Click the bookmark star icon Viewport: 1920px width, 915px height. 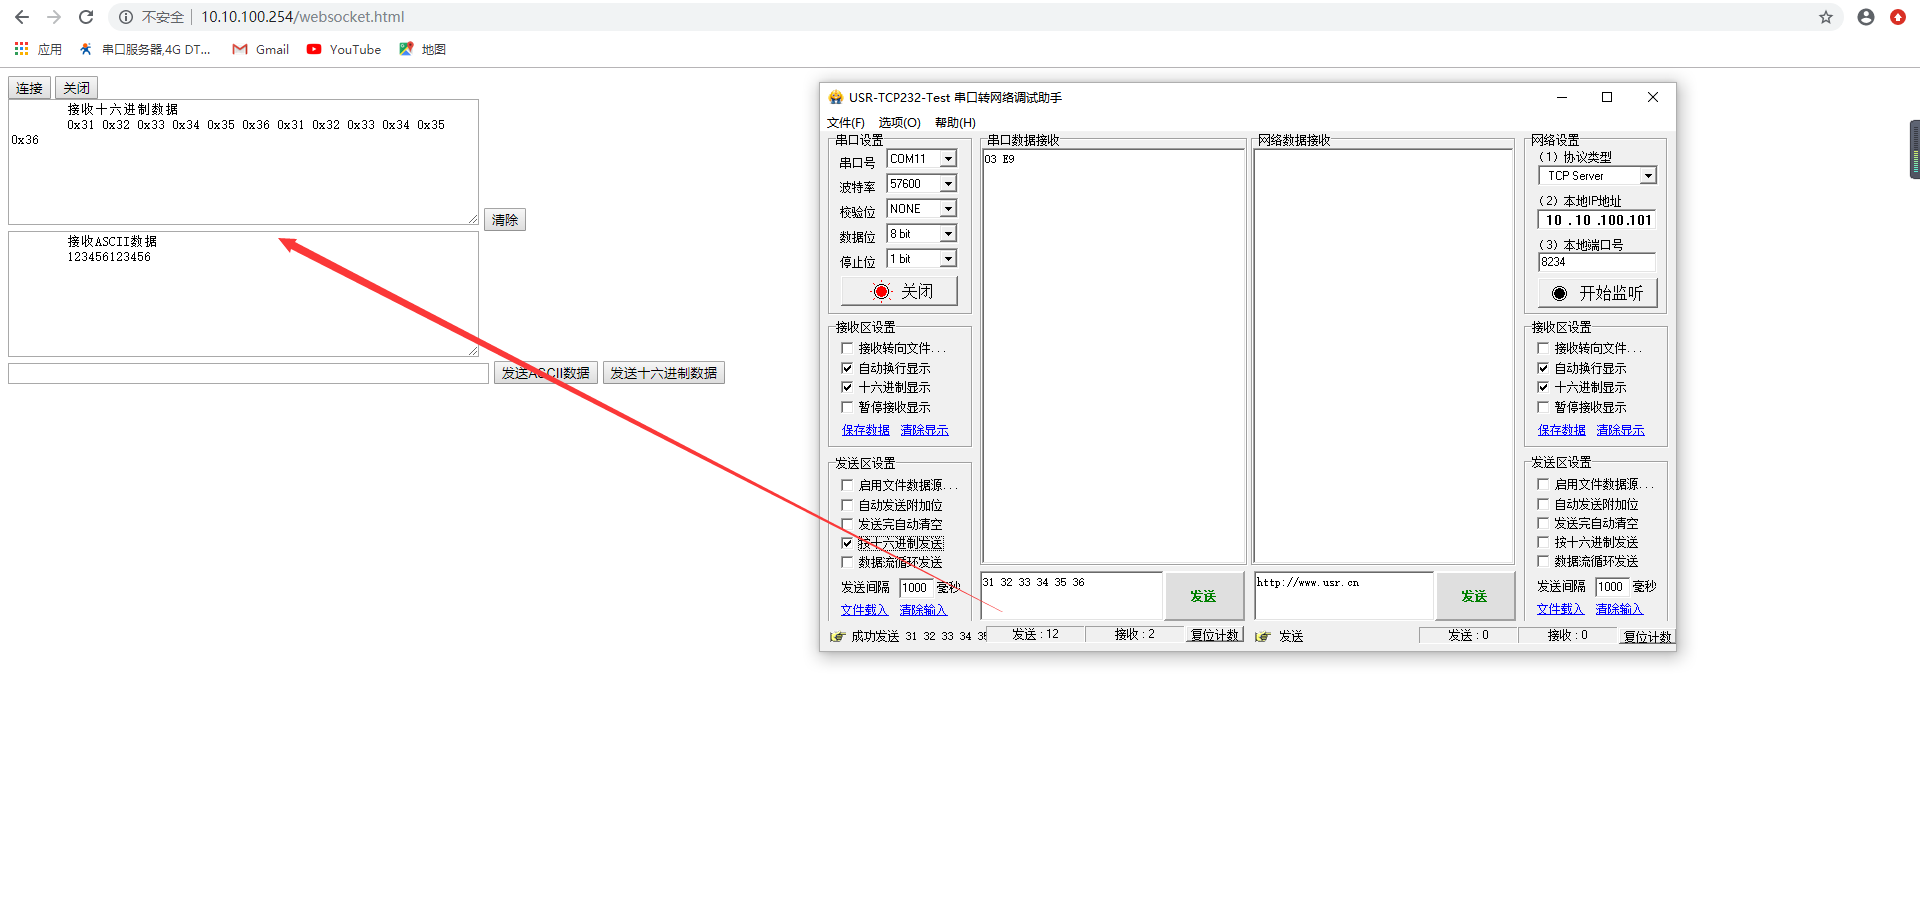(x=1826, y=17)
